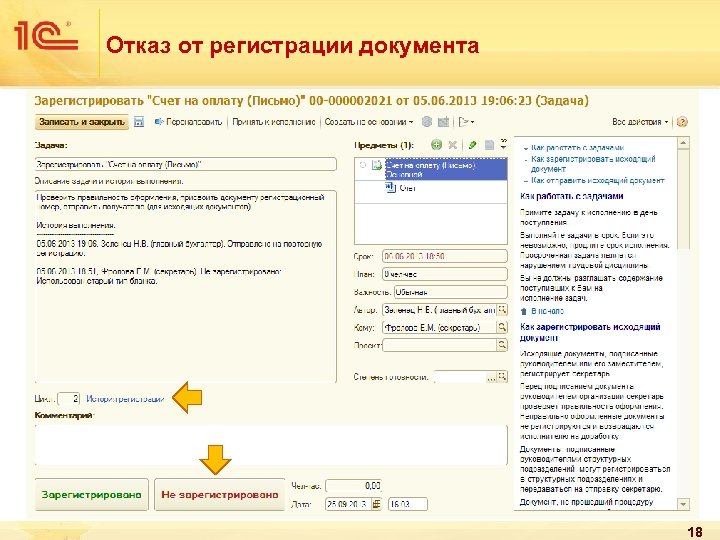
Task: Open the Создать на основании dropdown
Action: click(x=369, y=122)
